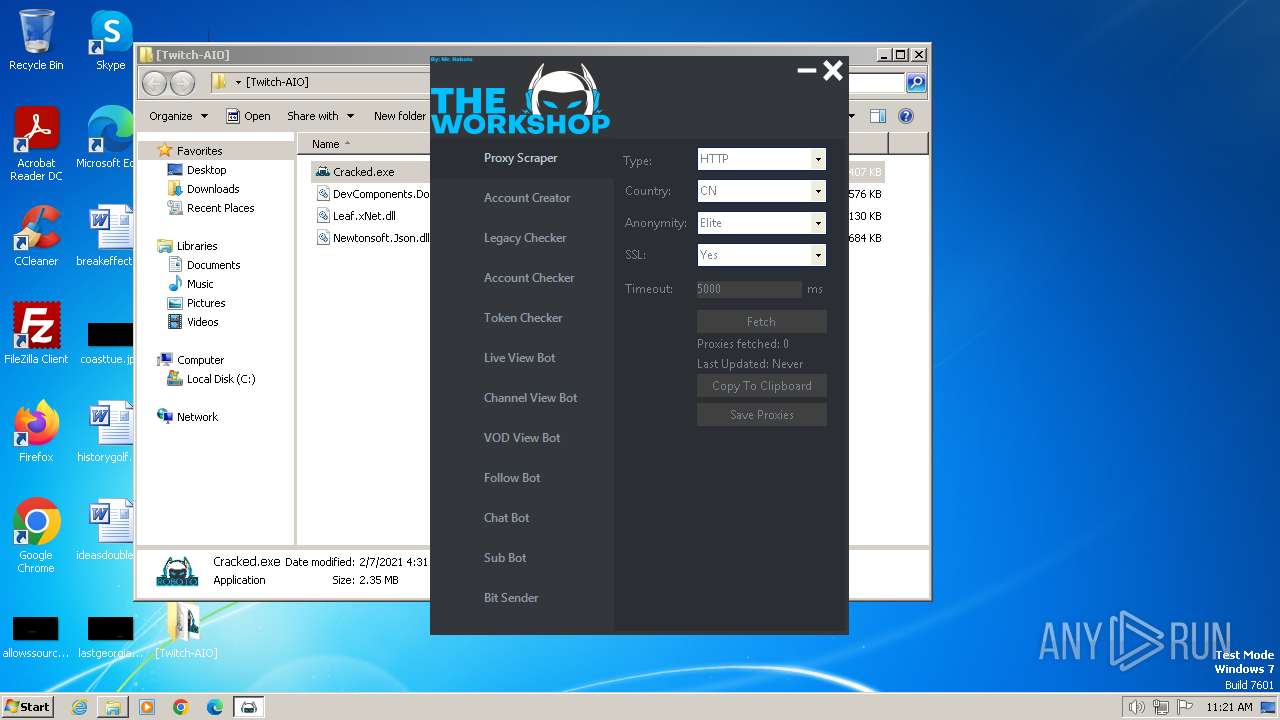The image size is (1280, 720).
Task: Open Token Checker page
Action: click(523, 318)
